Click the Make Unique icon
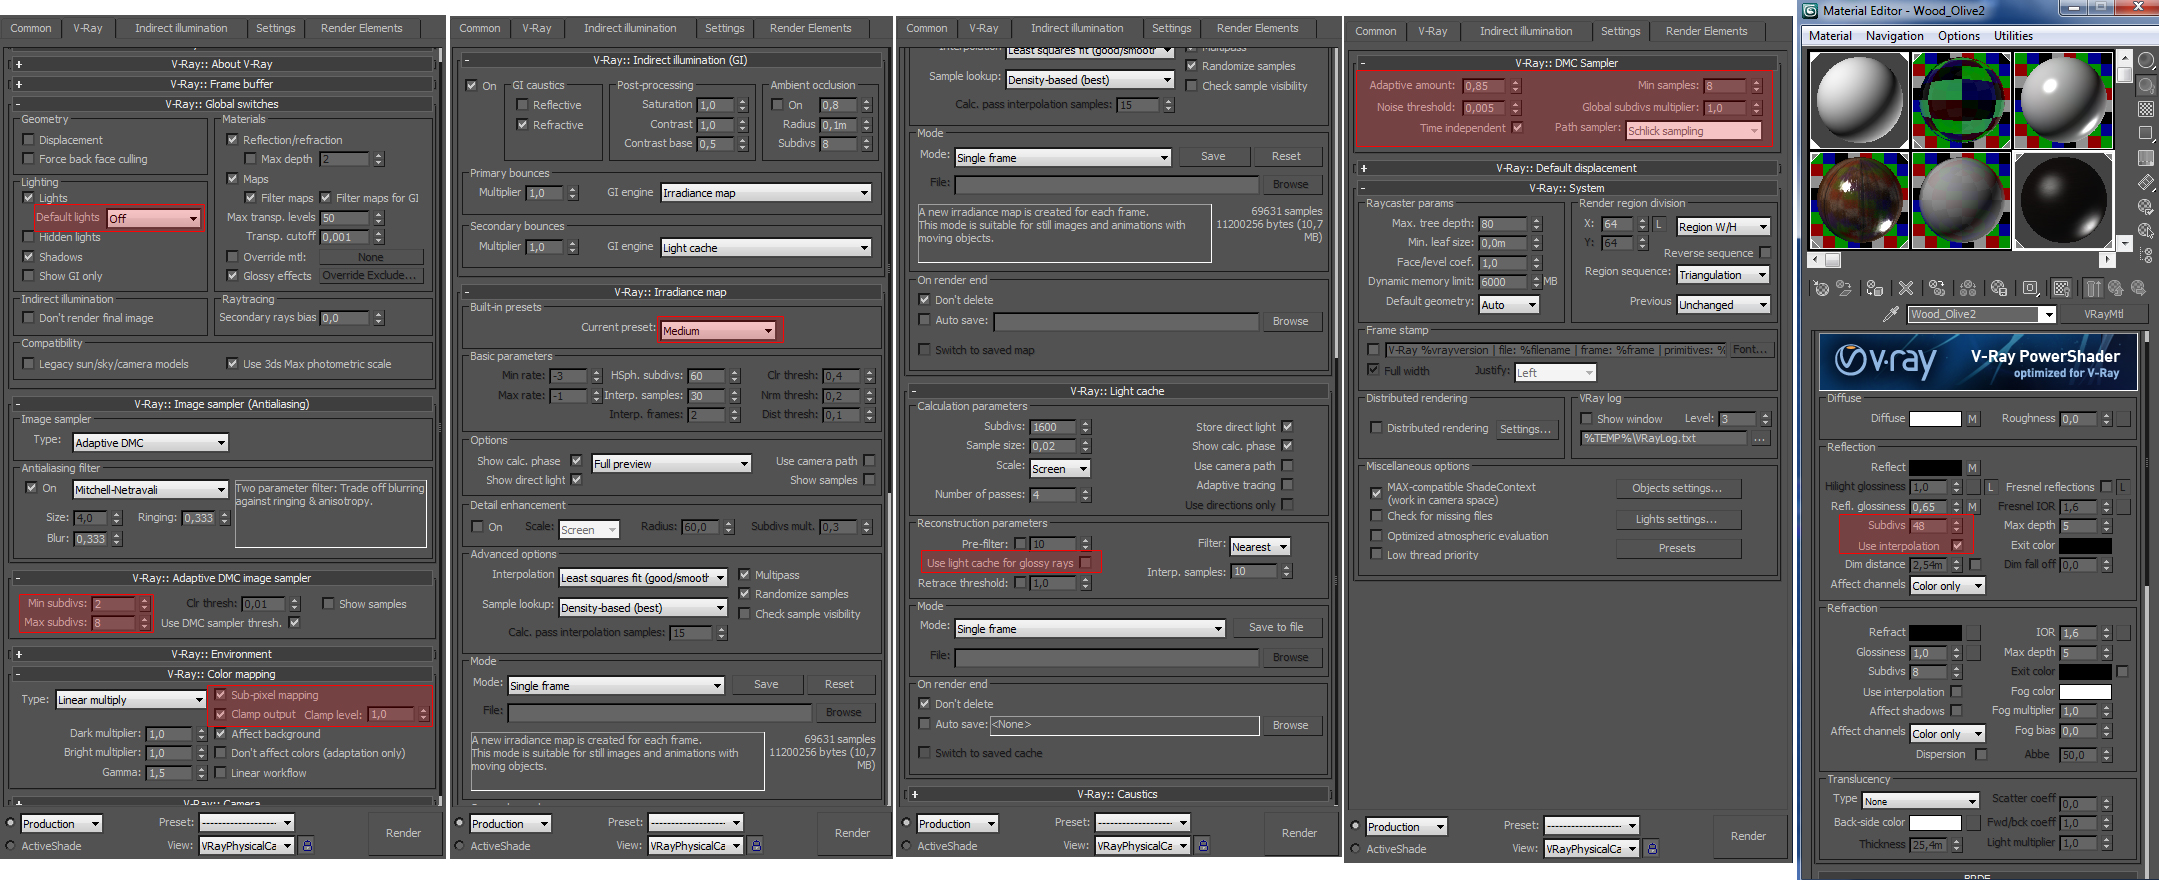Image resolution: width=2159 pixels, height=880 pixels. point(1968,288)
